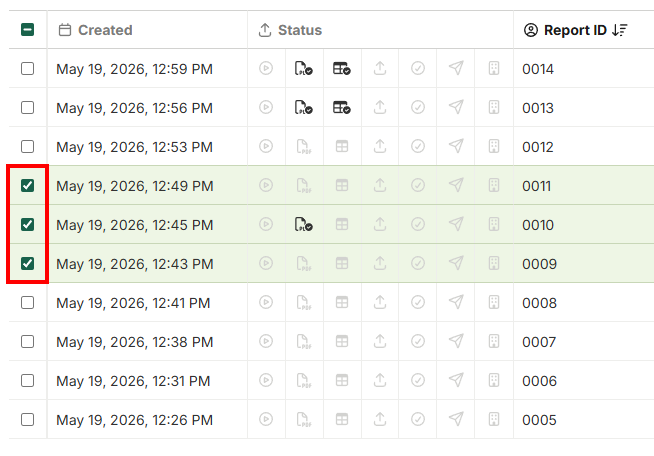Click the table icon for report 0006

tap(342, 380)
